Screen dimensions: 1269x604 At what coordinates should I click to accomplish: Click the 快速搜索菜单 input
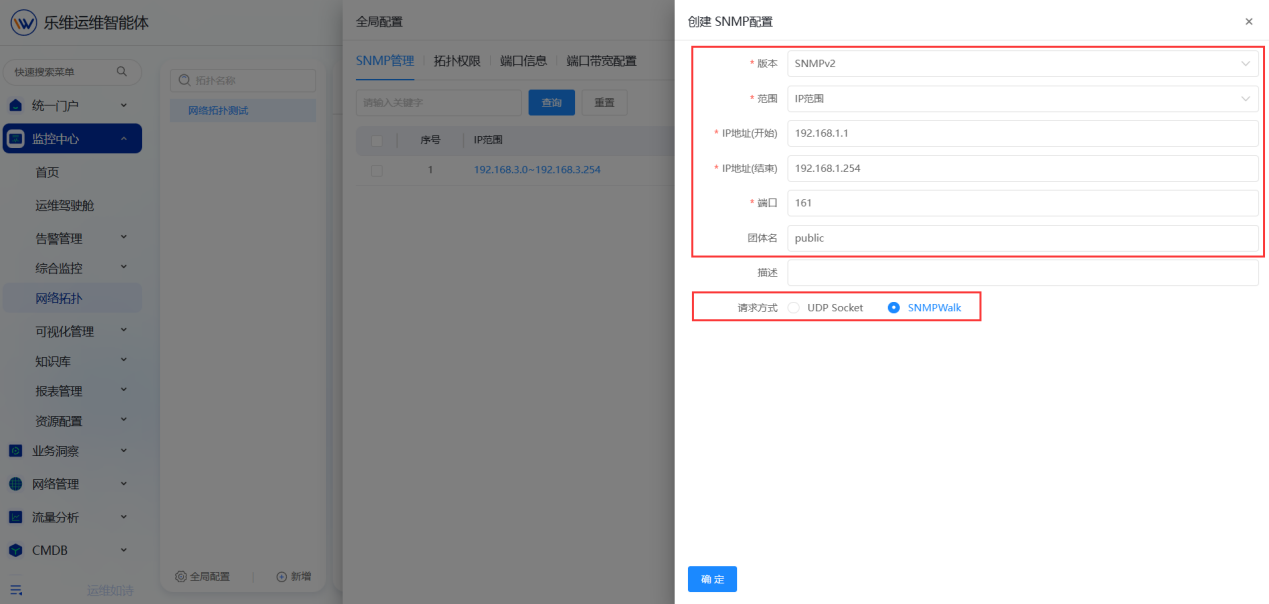[x=72, y=72]
